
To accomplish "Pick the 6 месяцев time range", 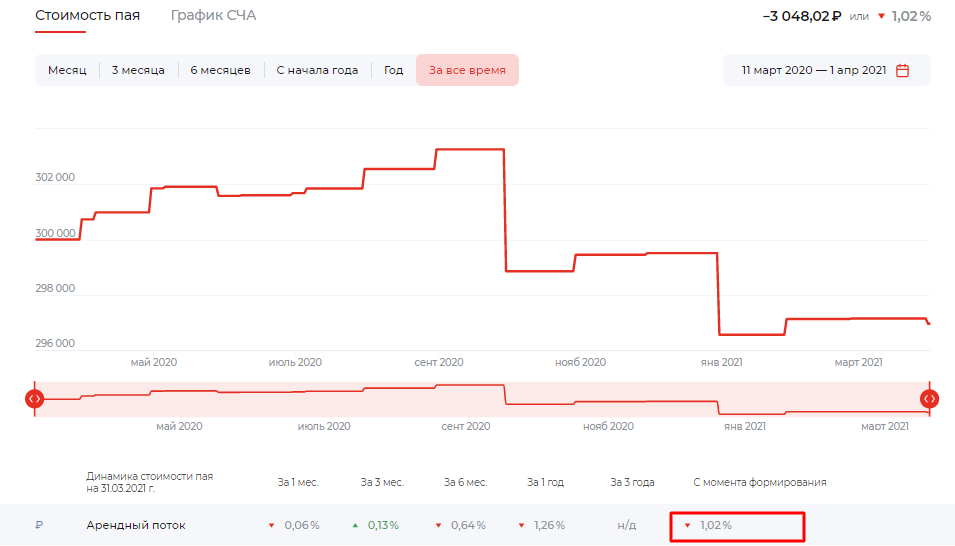I will tap(220, 70).
